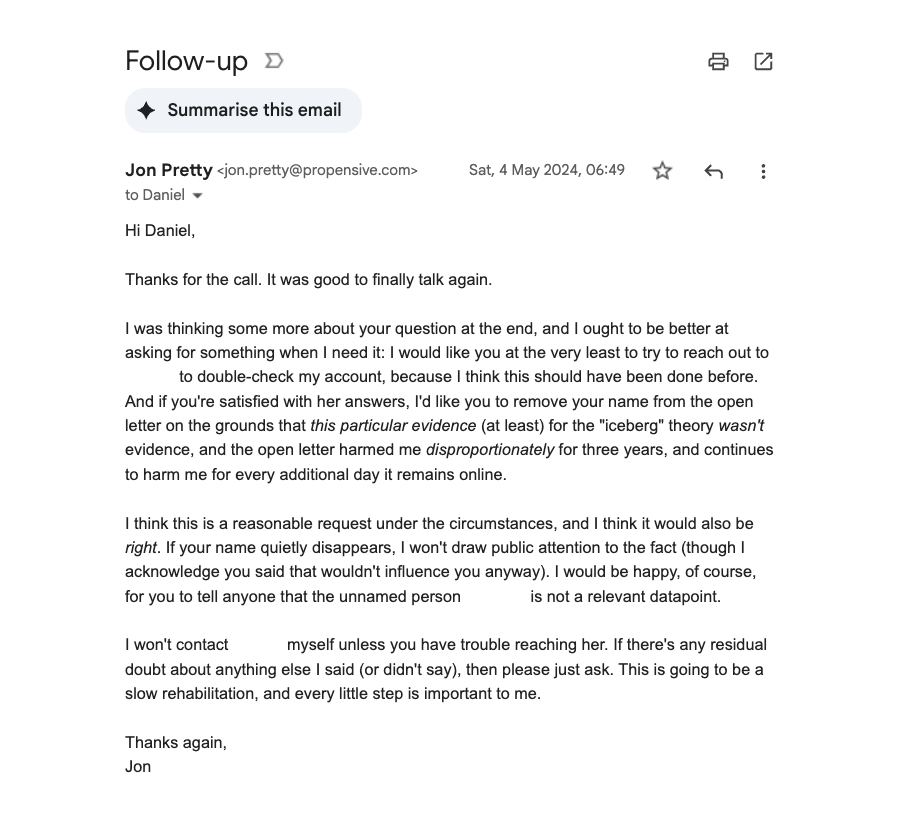
Task: Reply to Jon Pretty's message
Action: [713, 171]
